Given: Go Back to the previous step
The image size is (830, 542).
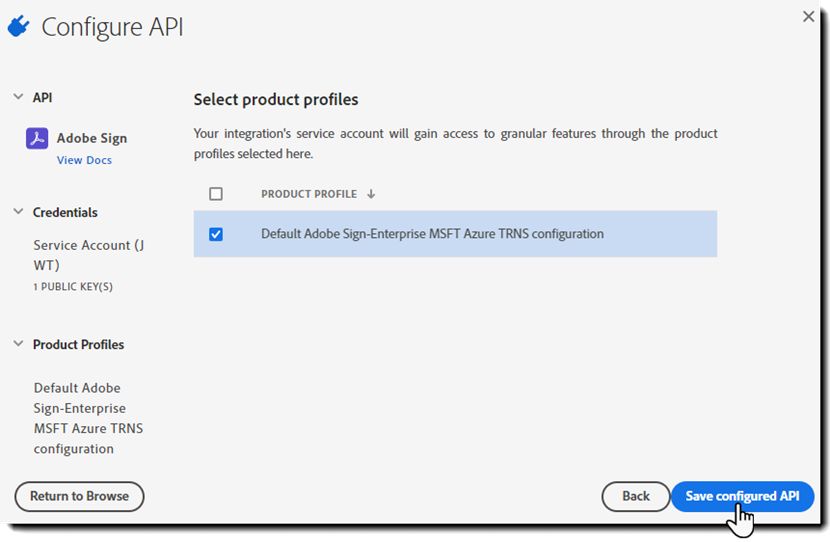Looking at the screenshot, I should click(x=636, y=496).
